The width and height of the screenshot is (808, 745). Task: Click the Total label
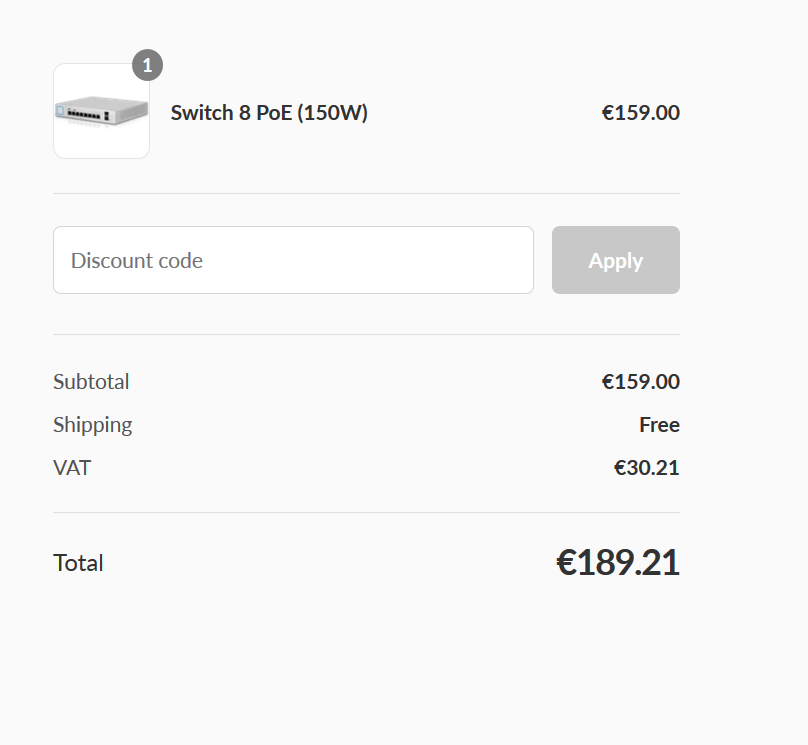(x=78, y=563)
